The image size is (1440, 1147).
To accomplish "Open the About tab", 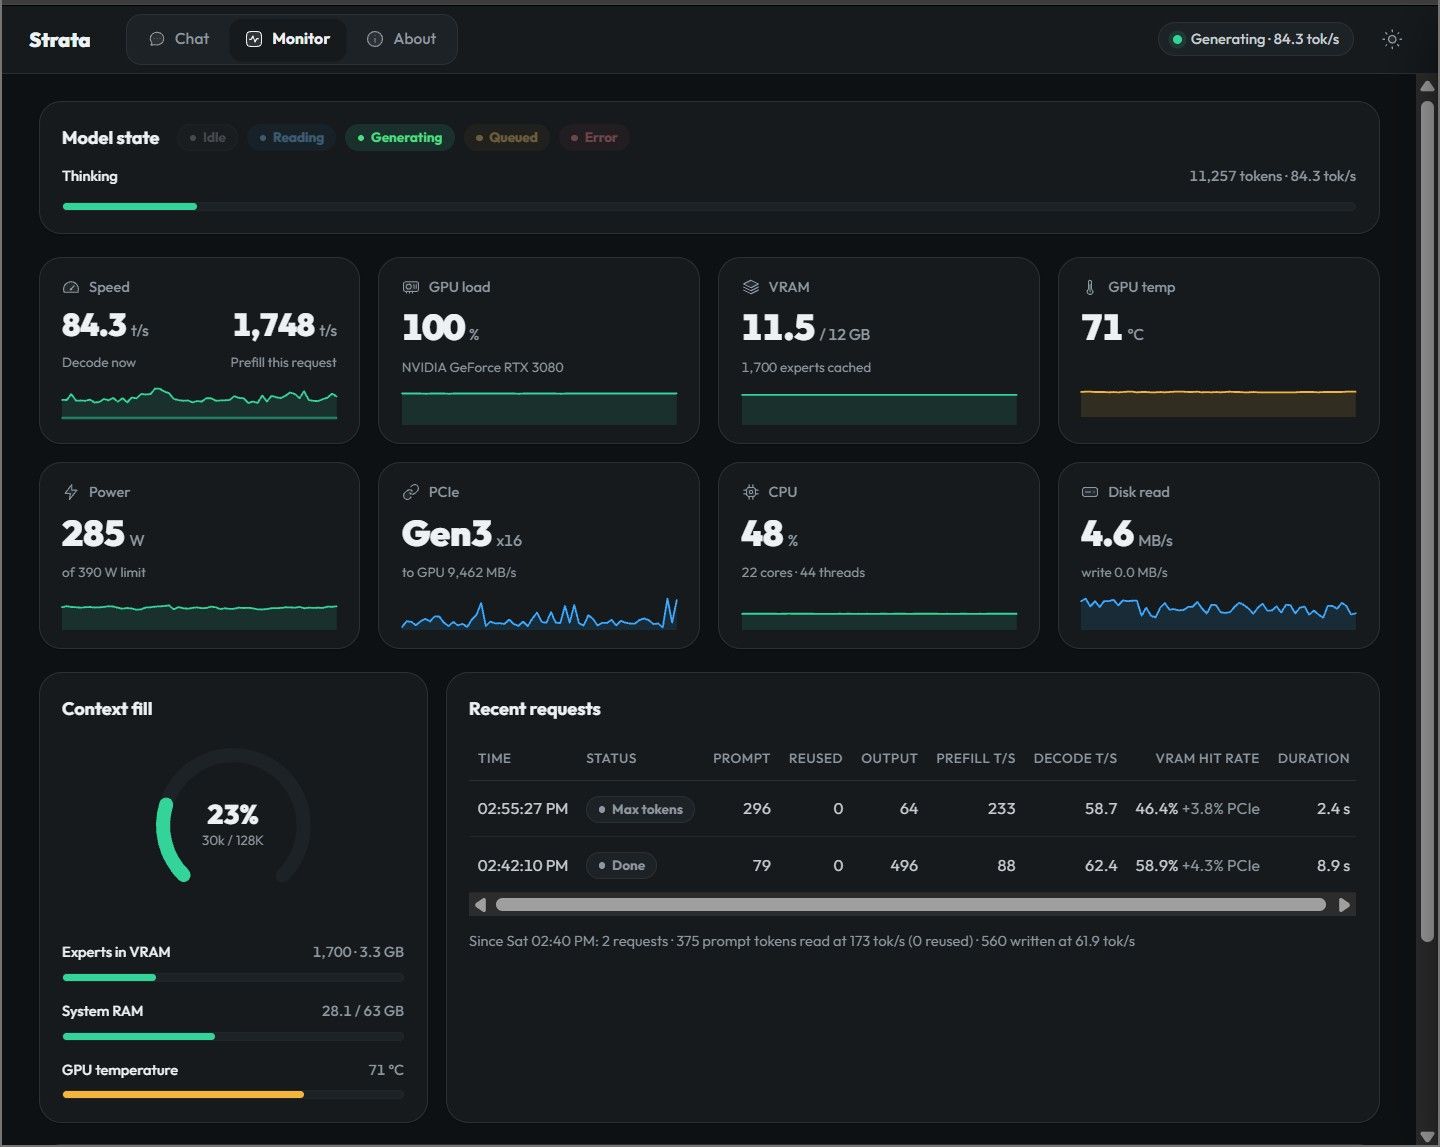I will pyautogui.click(x=402, y=39).
